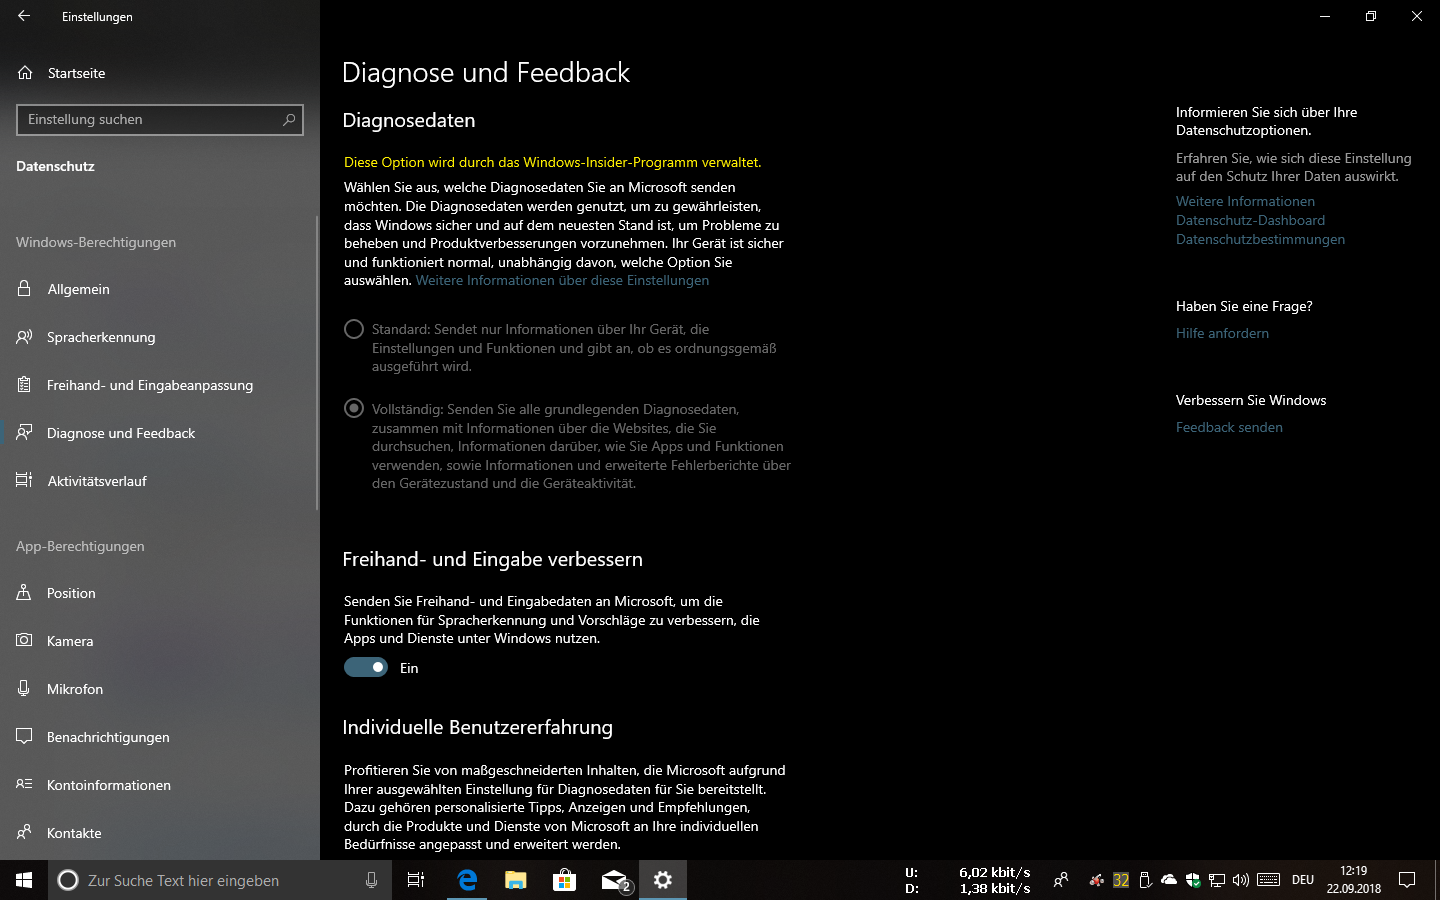1440x900 pixels.
Task: Click the network tray icon
Action: 1217,880
